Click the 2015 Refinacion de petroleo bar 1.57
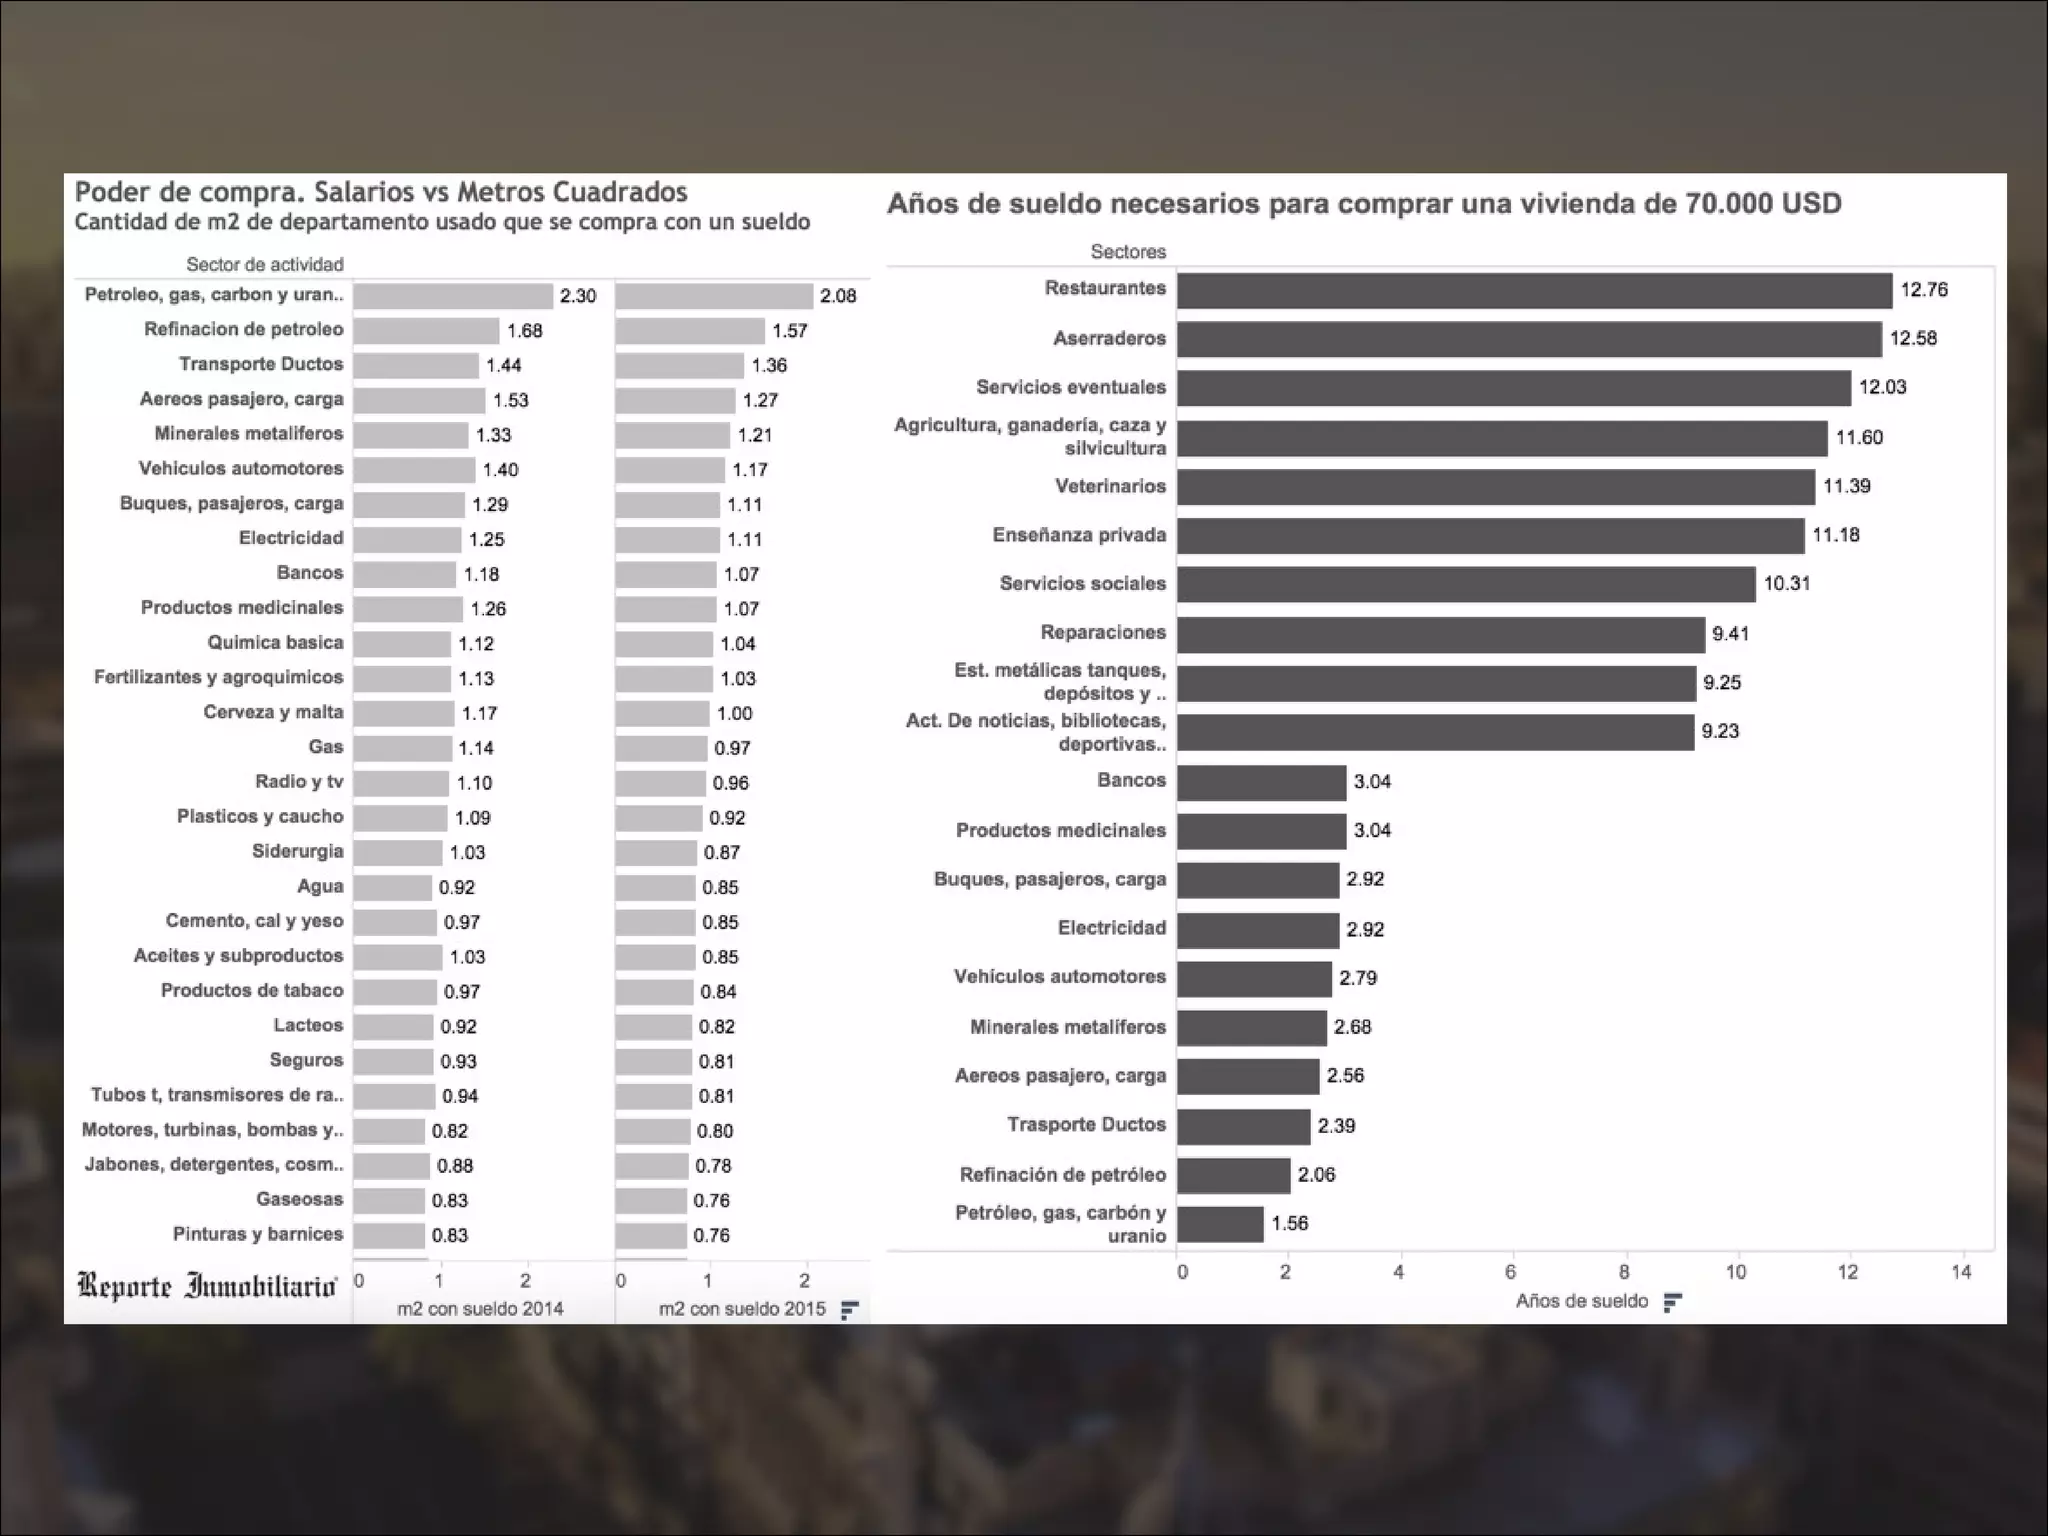The height and width of the screenshot is (1536, 2048). [x=689, y=331]
